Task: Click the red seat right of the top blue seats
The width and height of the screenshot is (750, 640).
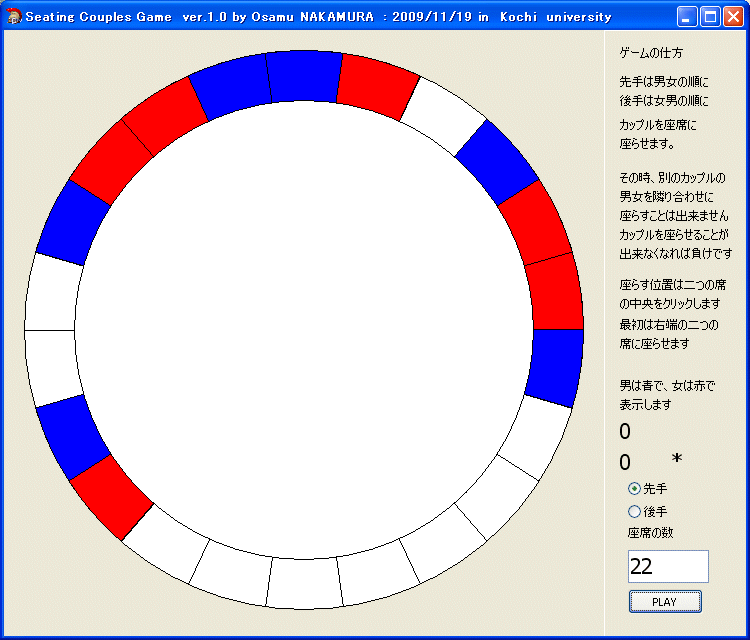Action: pyautogui.click(x=376, y=85)
